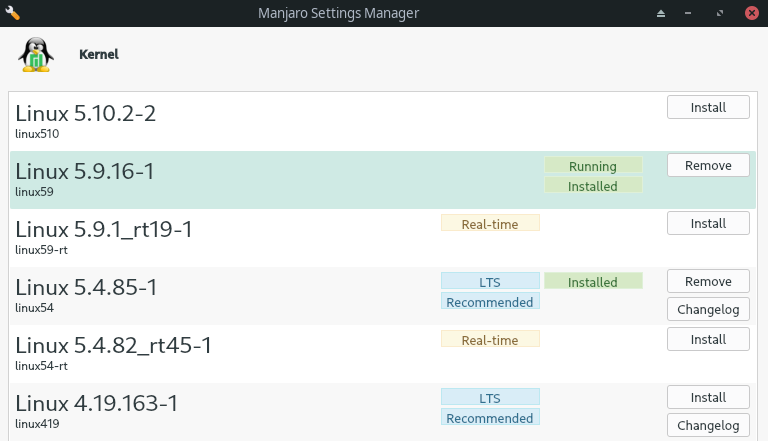Image resolution: width=768 pixels, height=441 pixels.
Task: Click Recommended badge on Linux 5.4.85-1
Action: point(490,301)
